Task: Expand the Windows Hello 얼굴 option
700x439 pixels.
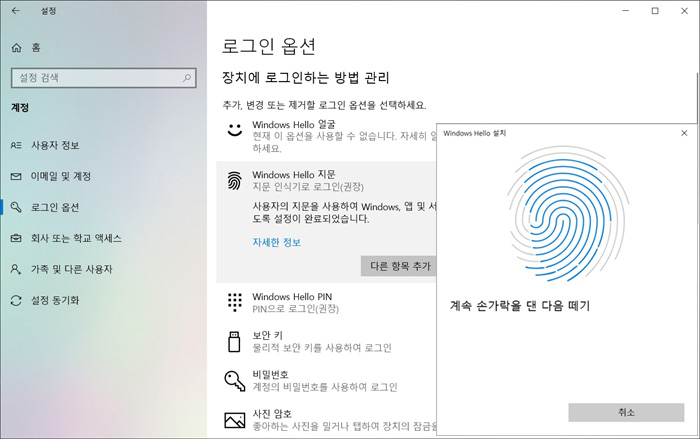Action: (326, 136)
